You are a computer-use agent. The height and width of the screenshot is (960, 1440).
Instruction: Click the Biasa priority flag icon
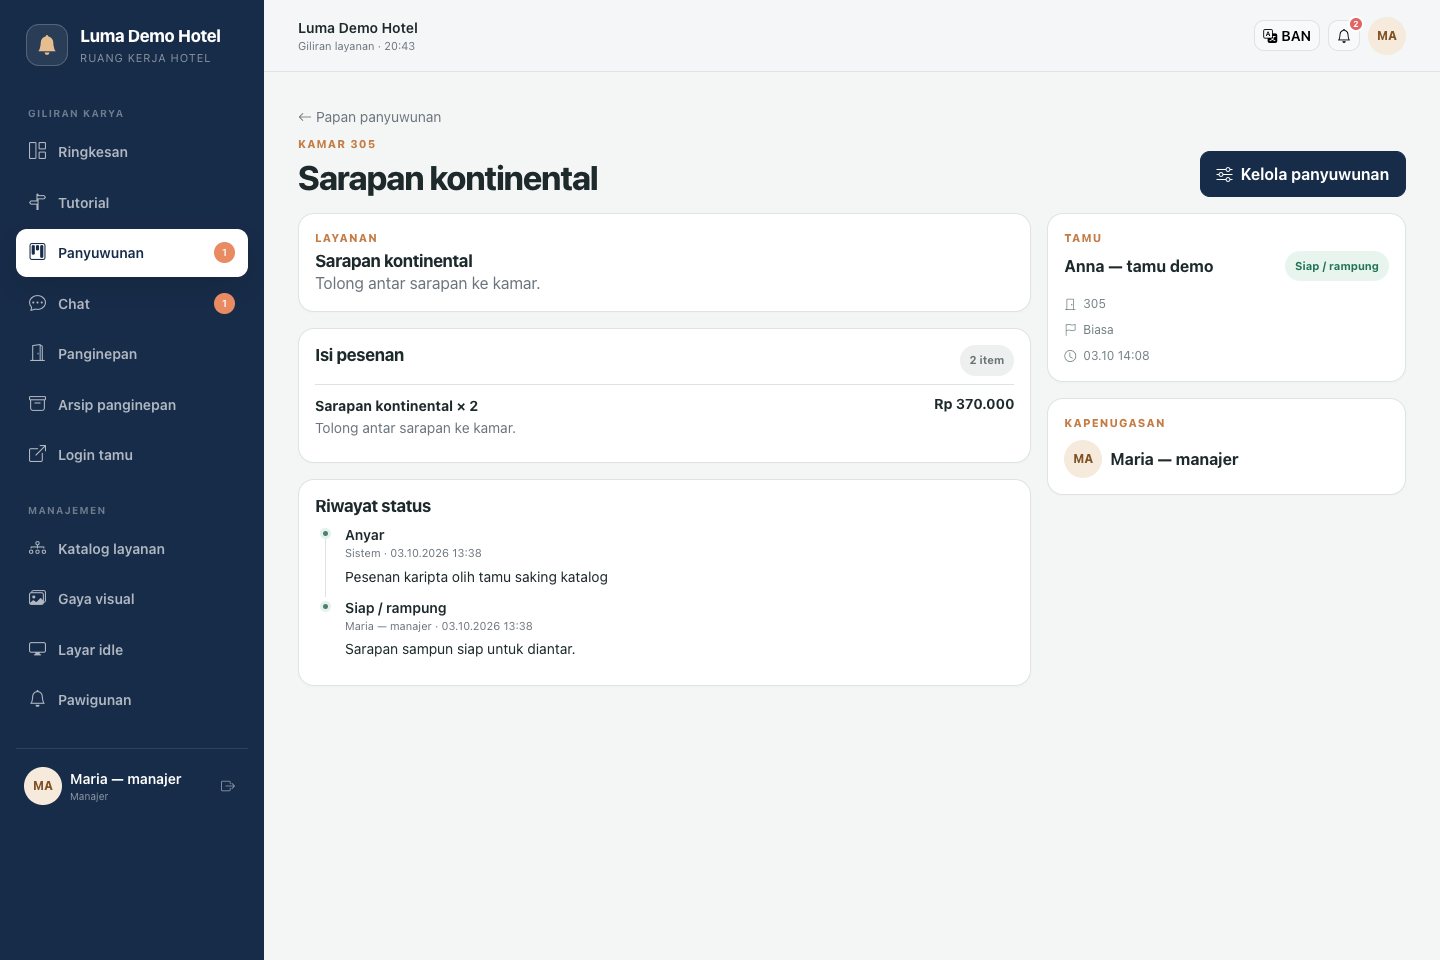coord(1070,330)
